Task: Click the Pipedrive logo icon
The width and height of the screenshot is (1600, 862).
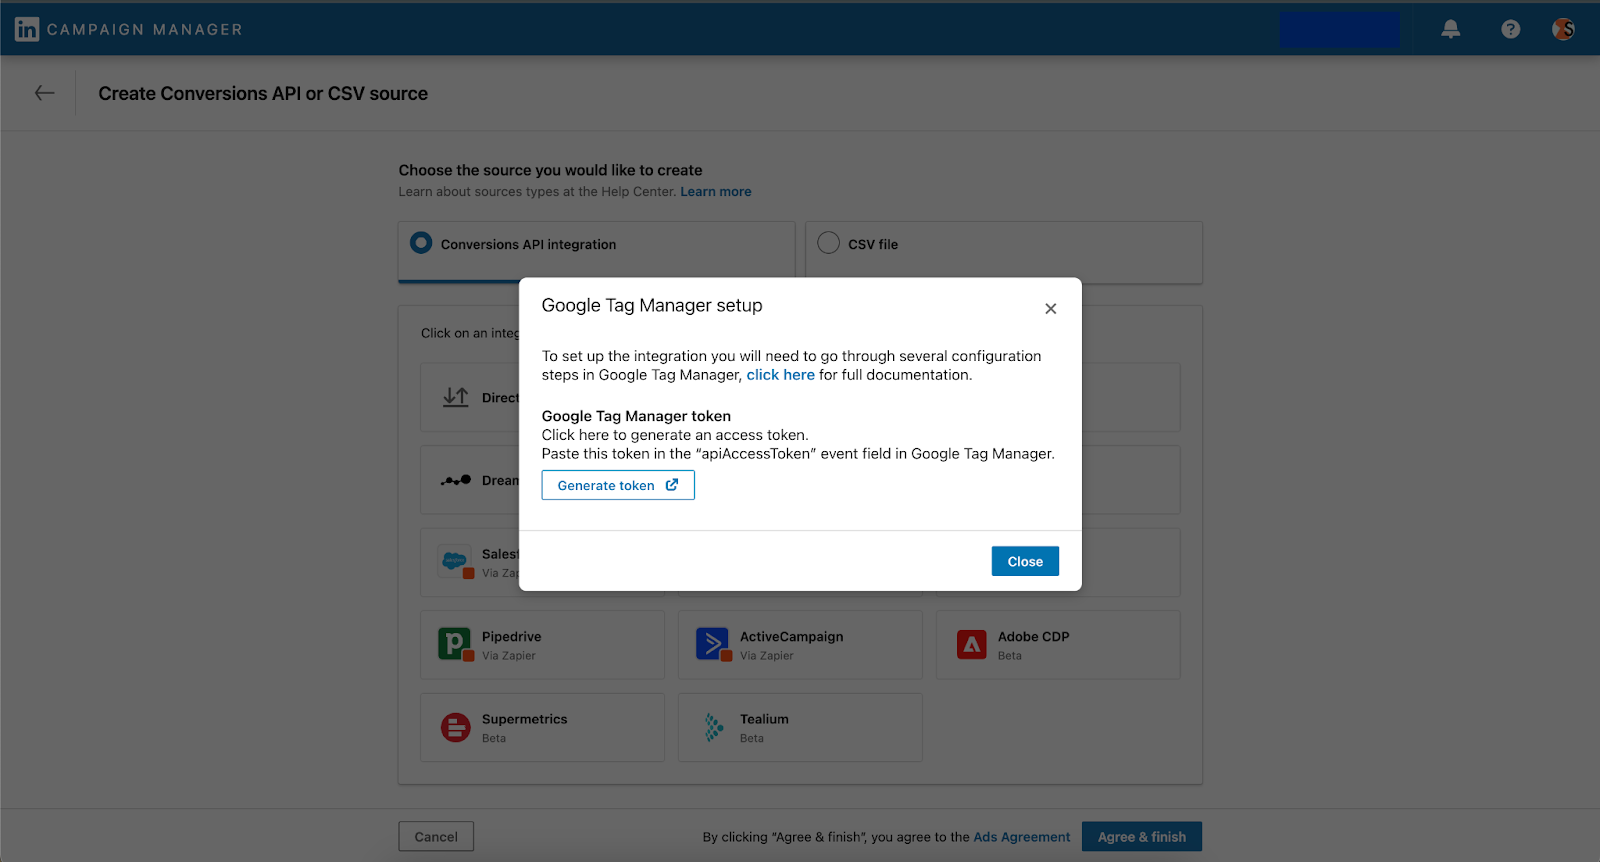Action: (455, 644)
